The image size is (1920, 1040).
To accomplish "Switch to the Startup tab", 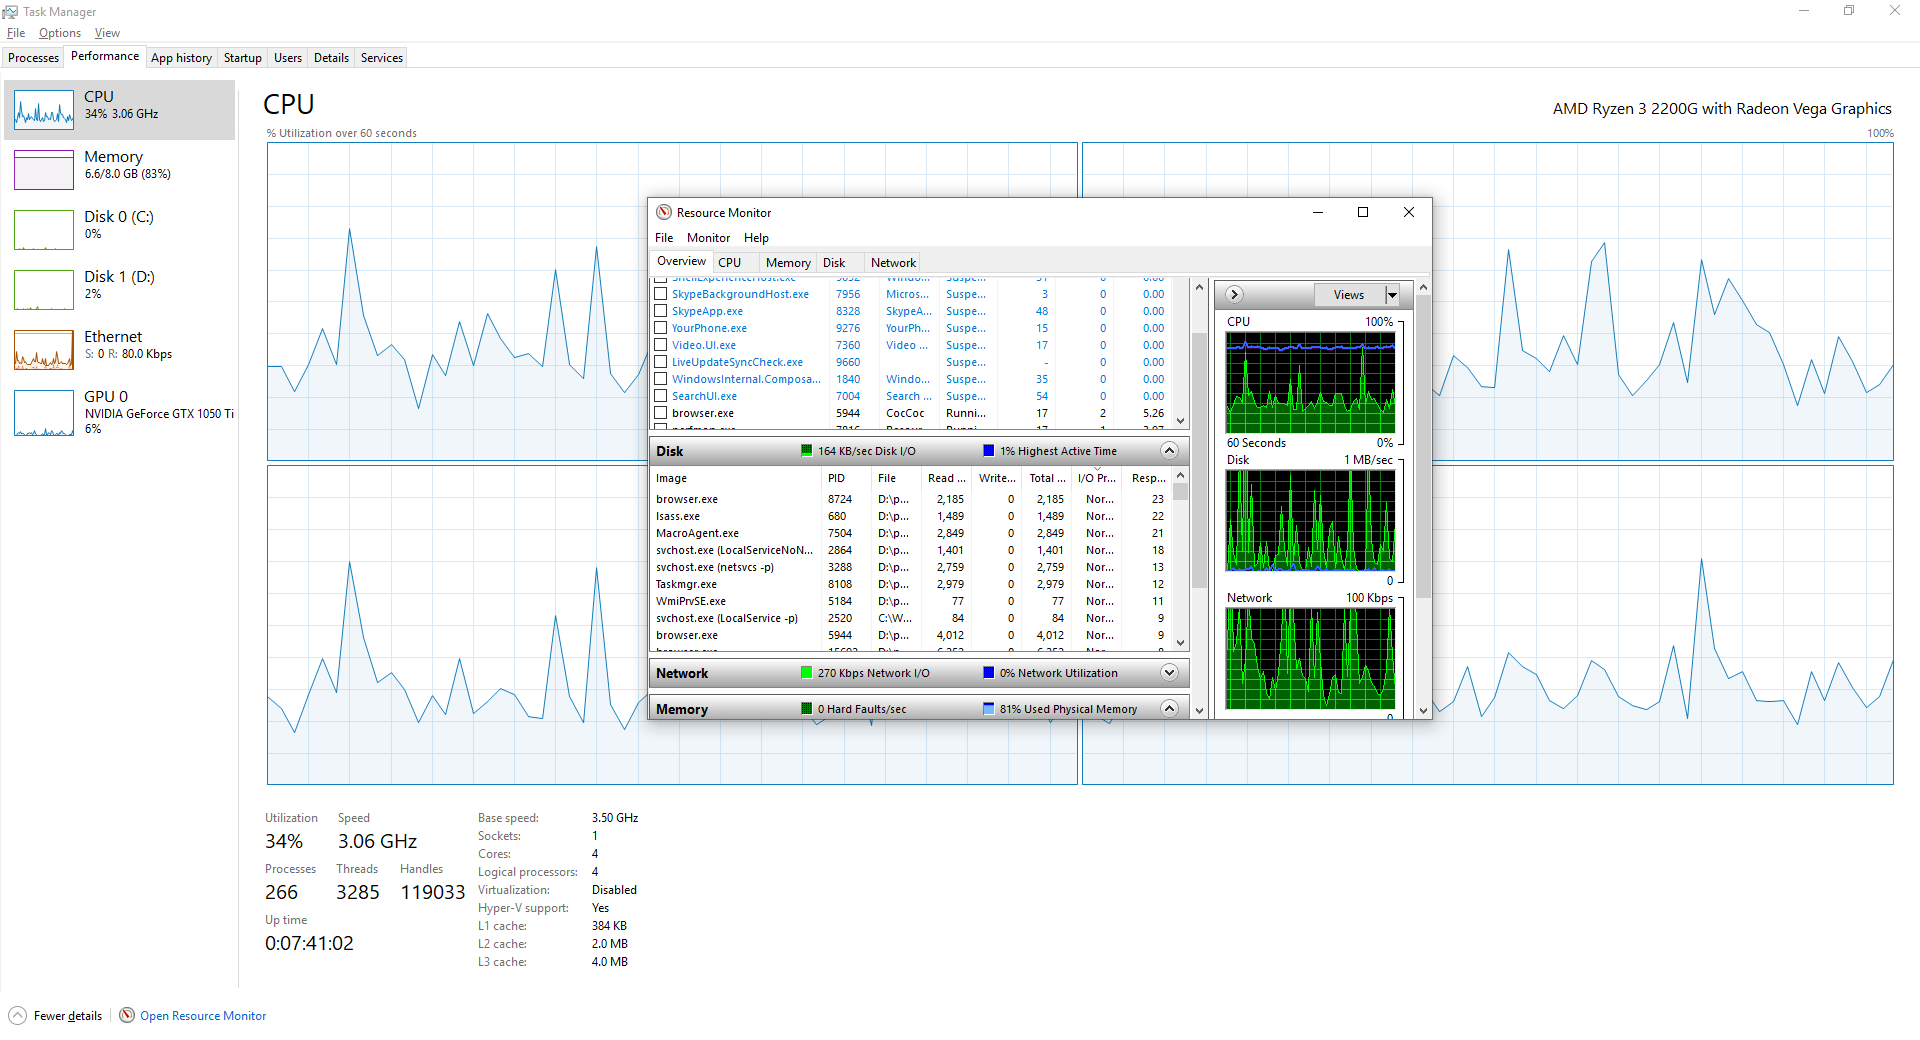I will [243, 58].
